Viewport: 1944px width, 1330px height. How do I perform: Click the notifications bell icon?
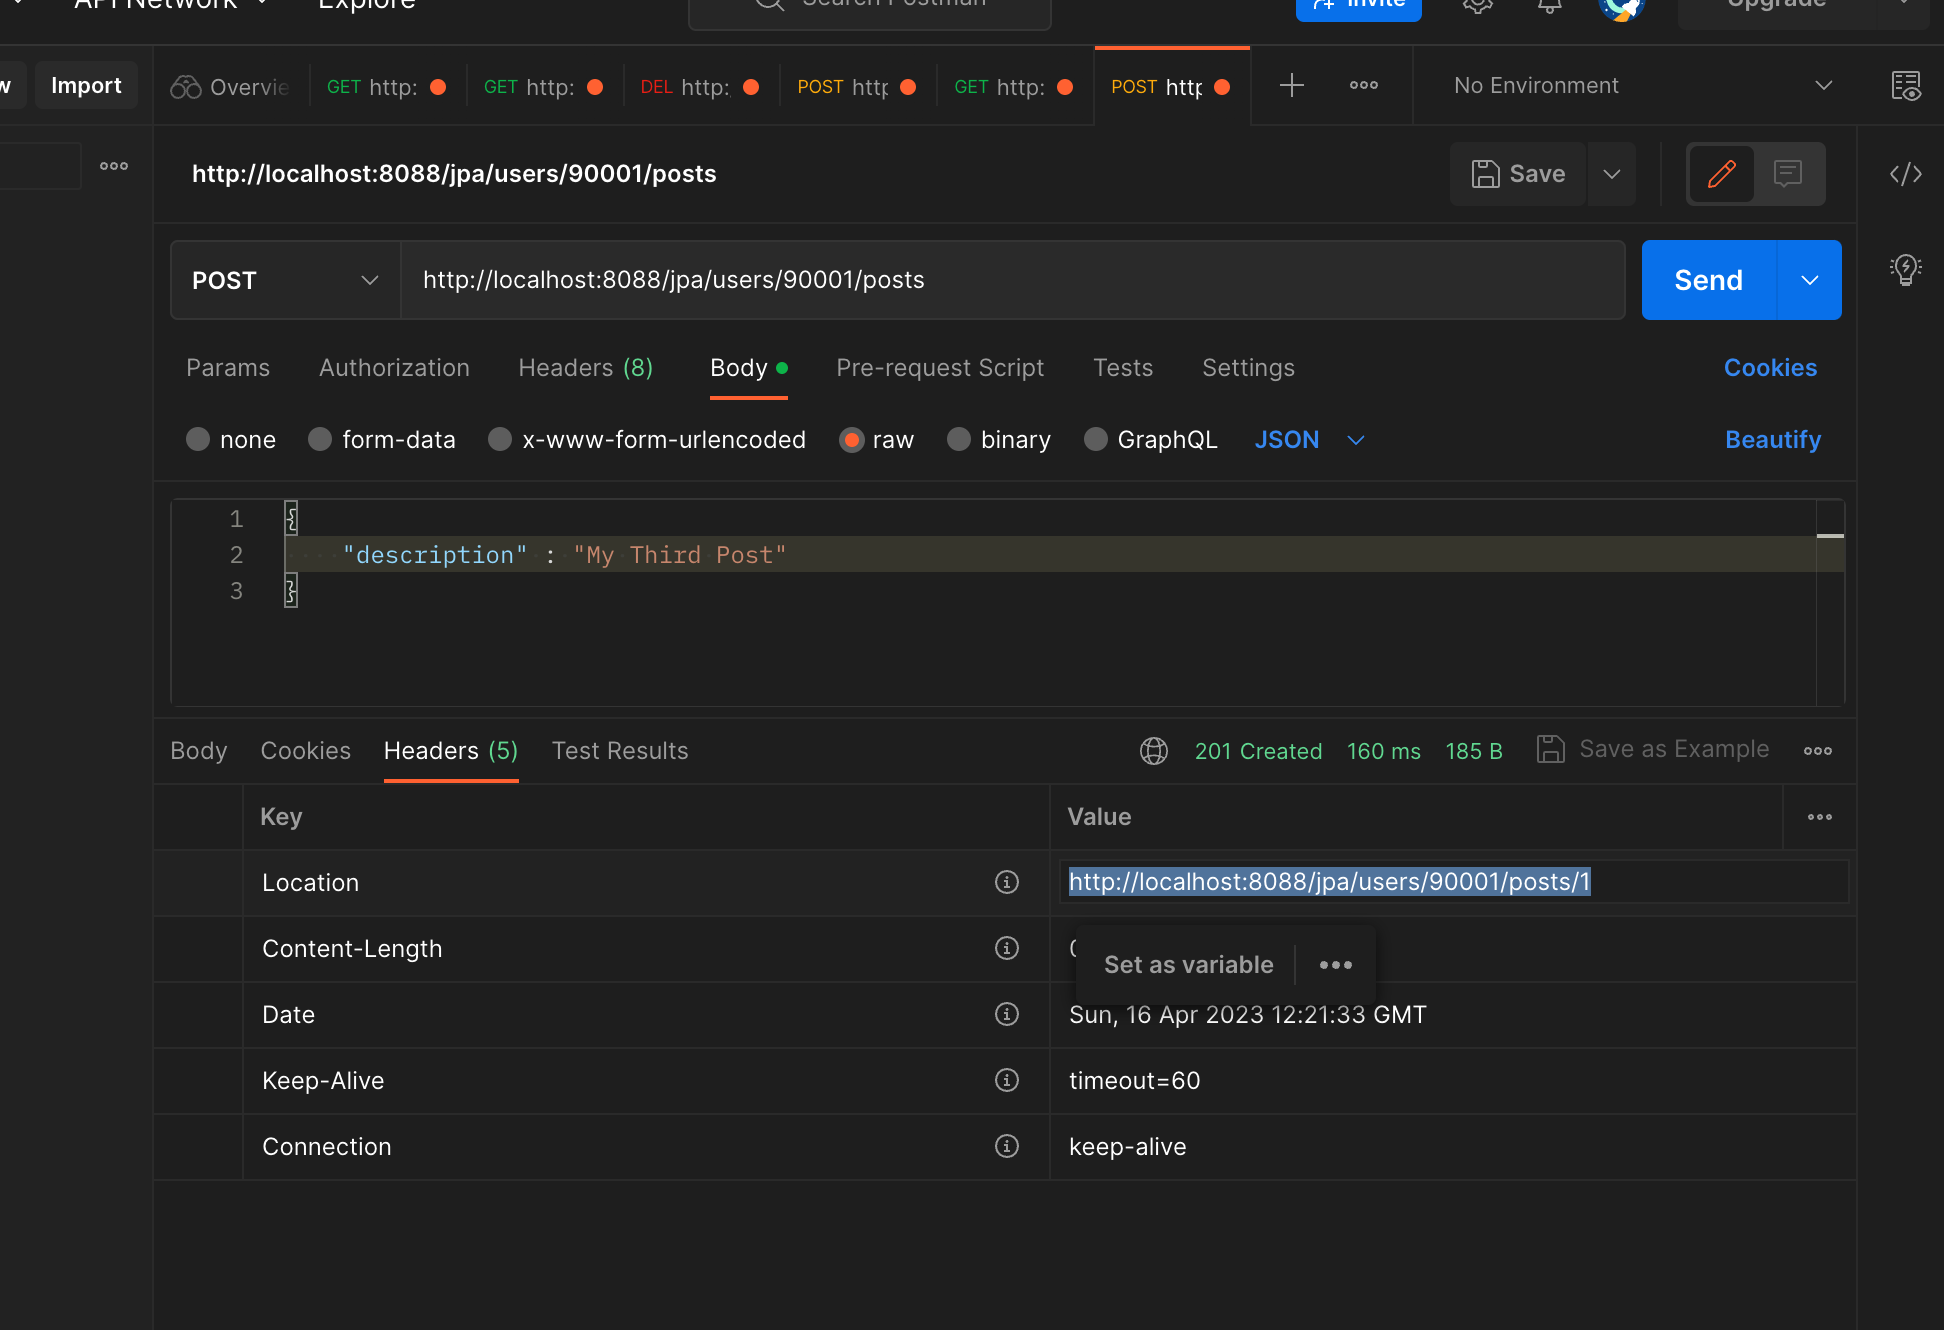coord(1549,5)
